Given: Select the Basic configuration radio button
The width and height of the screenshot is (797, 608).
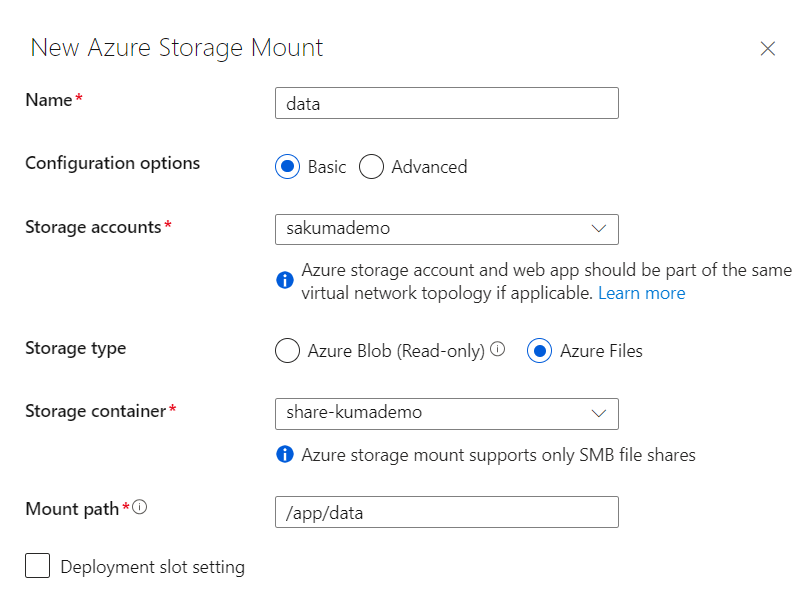Looking at the screenshot, I should pos(288,167).
